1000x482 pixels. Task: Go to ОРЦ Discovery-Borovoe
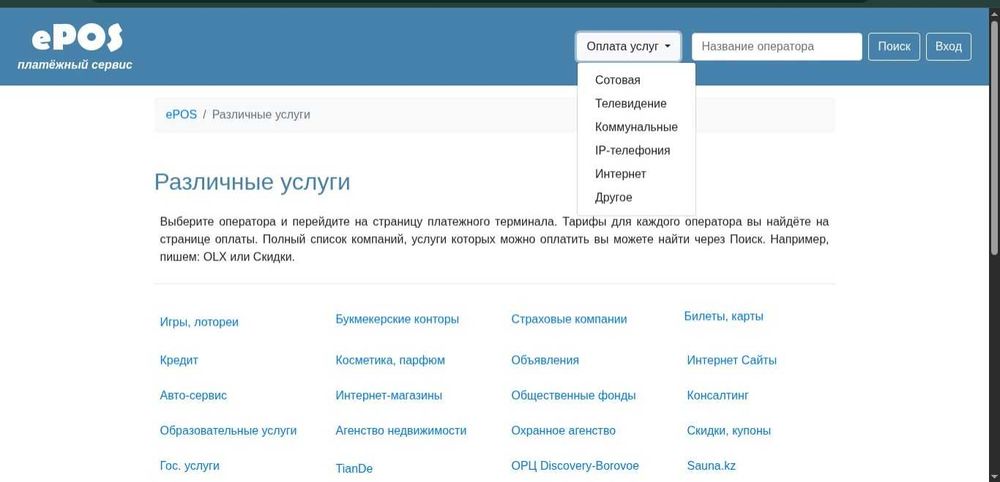click(575, 465)
